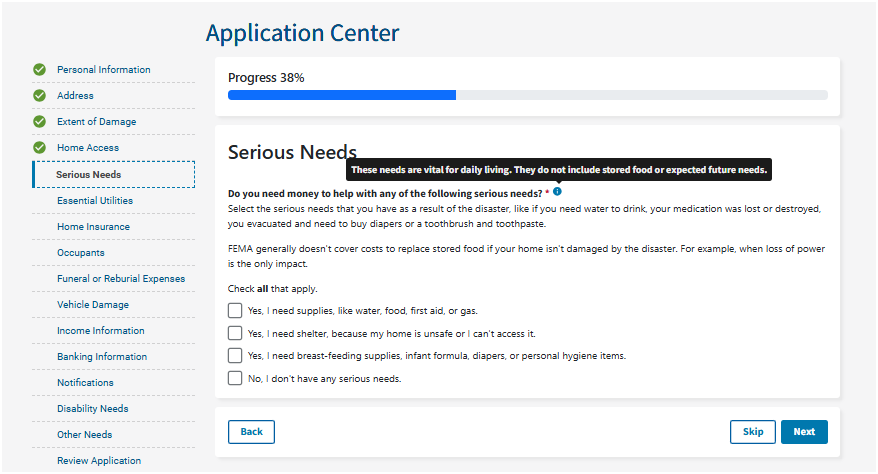Open the Review Application step

tap(99, 461)
